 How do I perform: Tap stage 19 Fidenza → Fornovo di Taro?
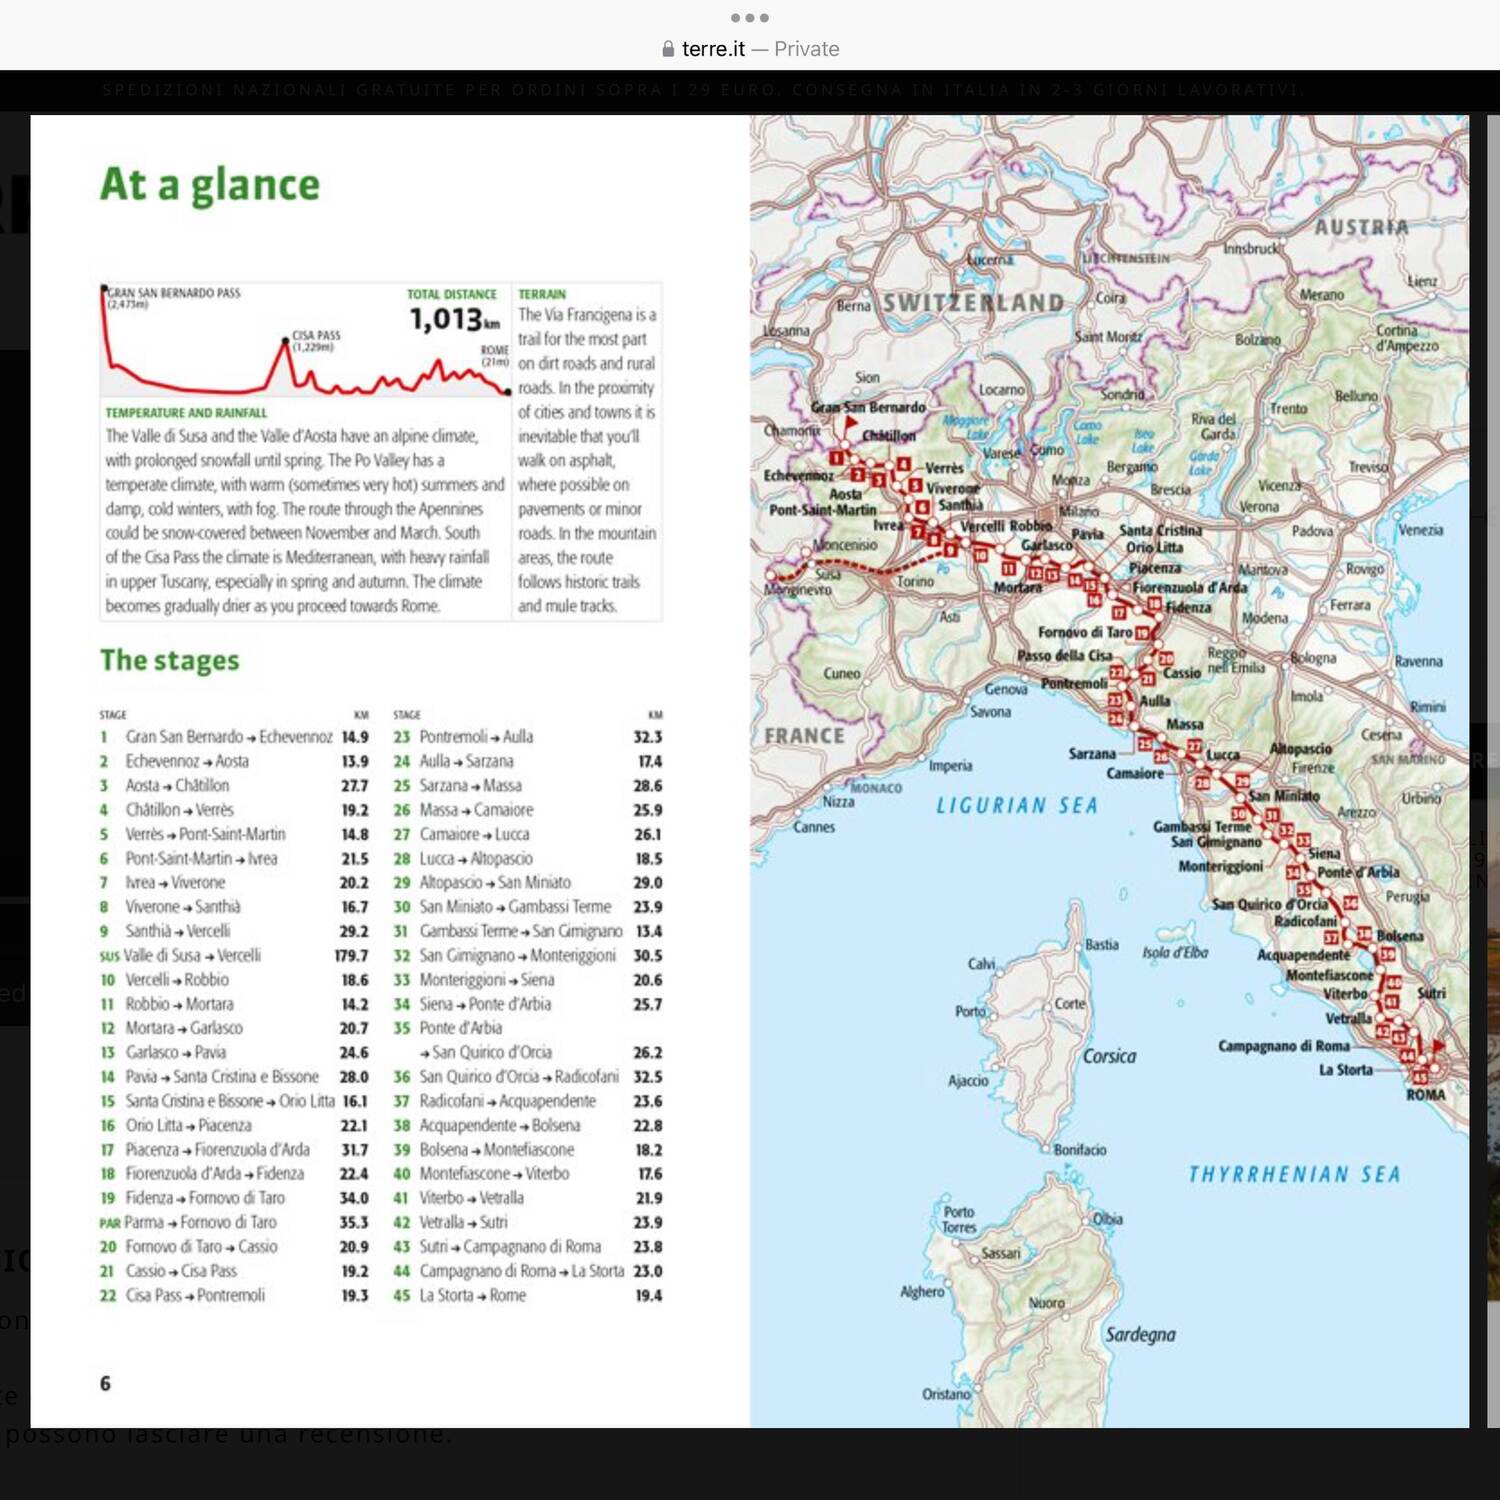click(234, 1198)
